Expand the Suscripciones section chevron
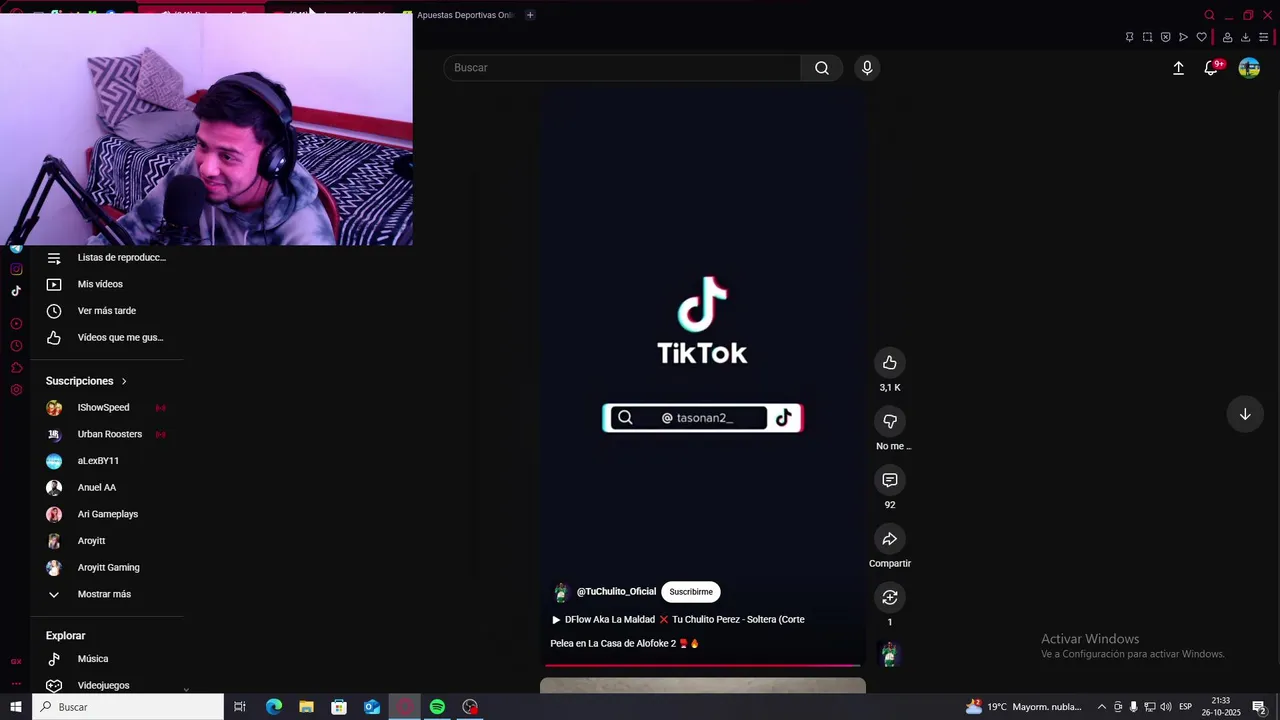Image resolution: width=1280 pixels, height=720 pixels. [x=124, y=381]
